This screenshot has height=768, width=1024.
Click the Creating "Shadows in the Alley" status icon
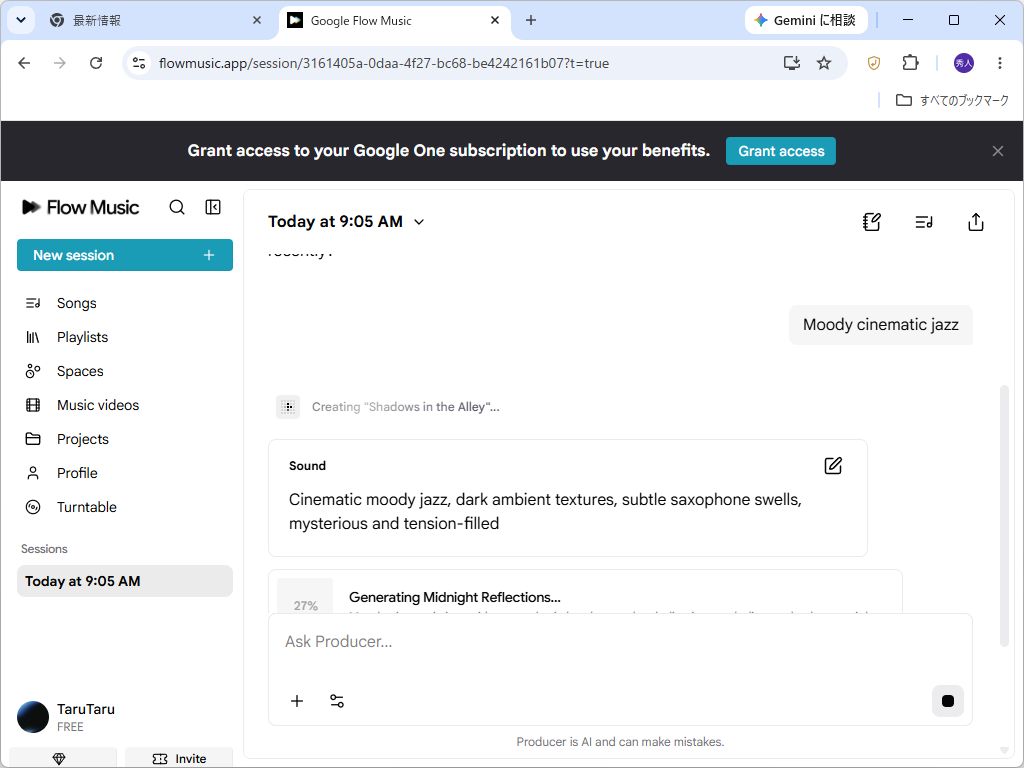[288, 407]
